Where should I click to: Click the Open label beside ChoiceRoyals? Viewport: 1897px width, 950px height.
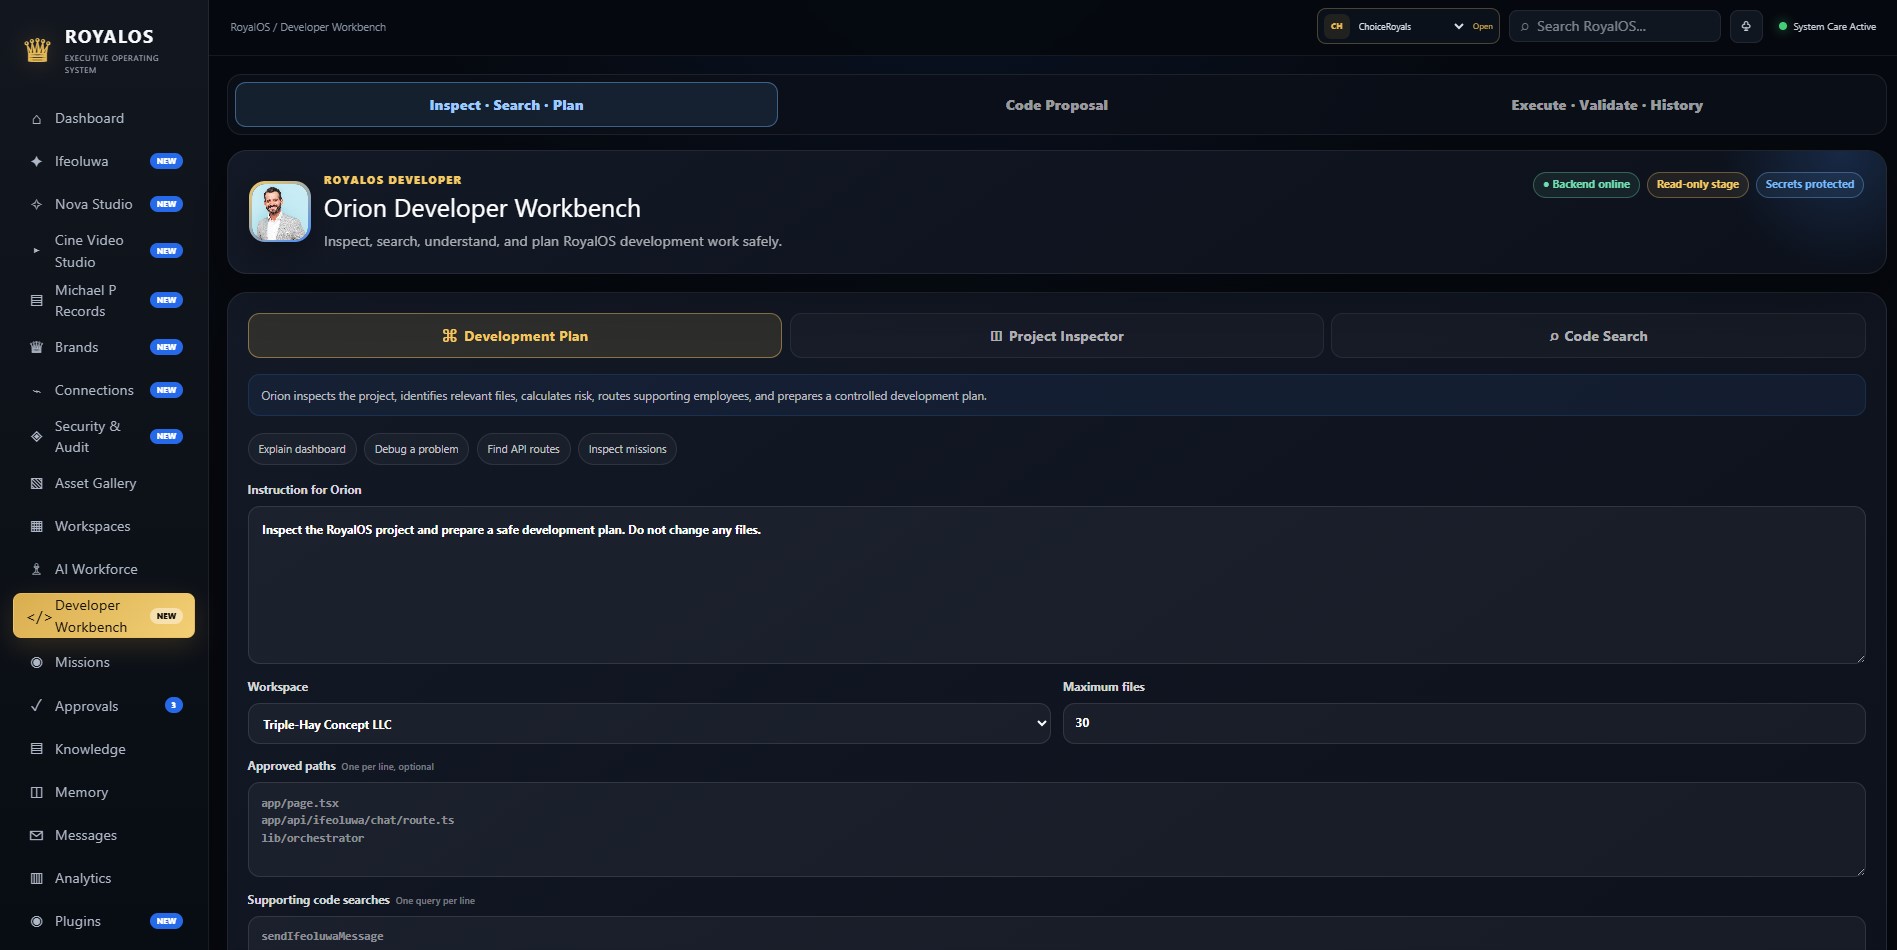click(x=1482, y=27)
